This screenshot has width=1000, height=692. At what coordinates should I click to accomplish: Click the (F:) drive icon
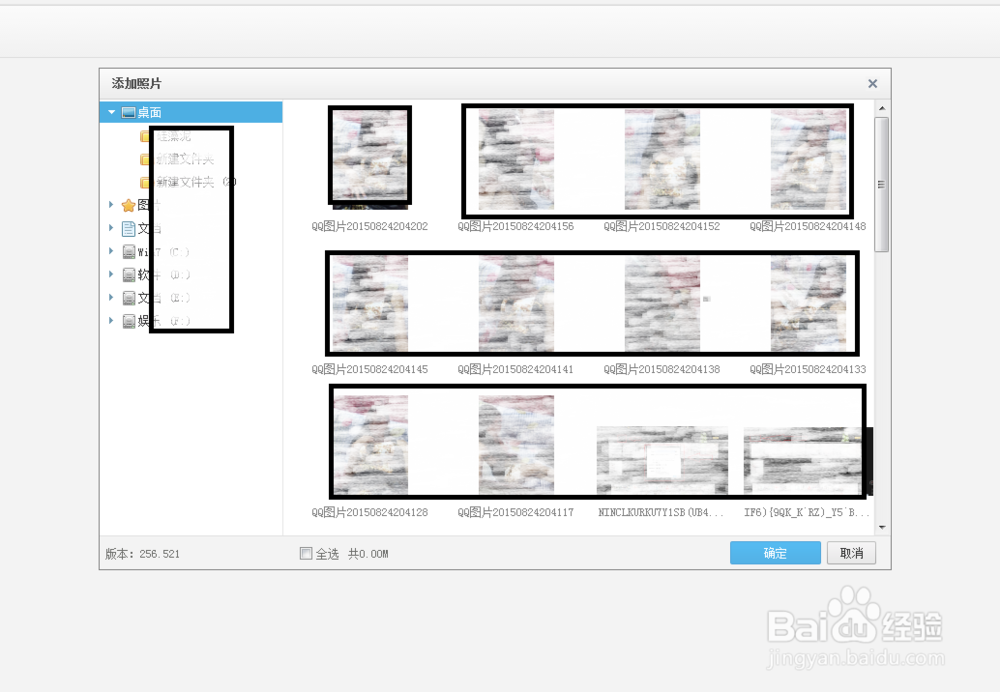coord(128,321)
